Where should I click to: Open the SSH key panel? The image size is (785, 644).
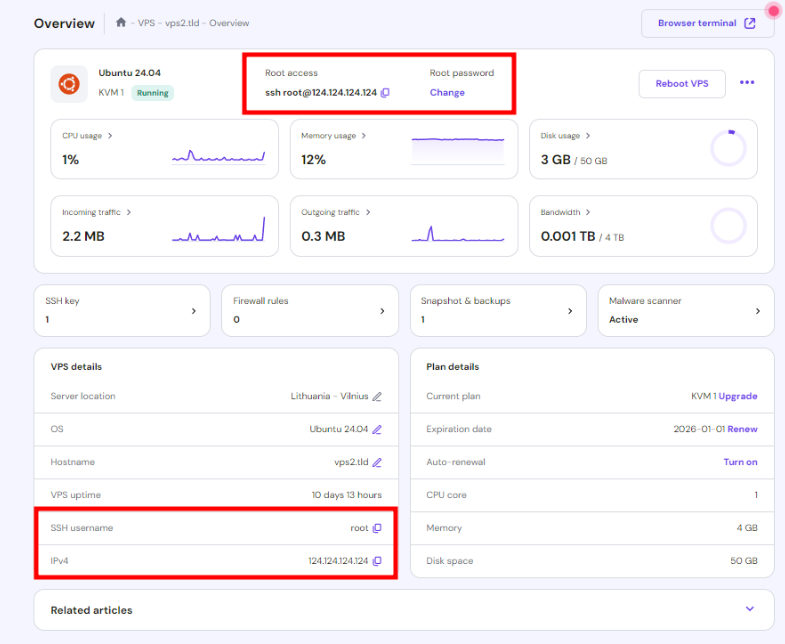pyautogui.click(x=122, y=310)
